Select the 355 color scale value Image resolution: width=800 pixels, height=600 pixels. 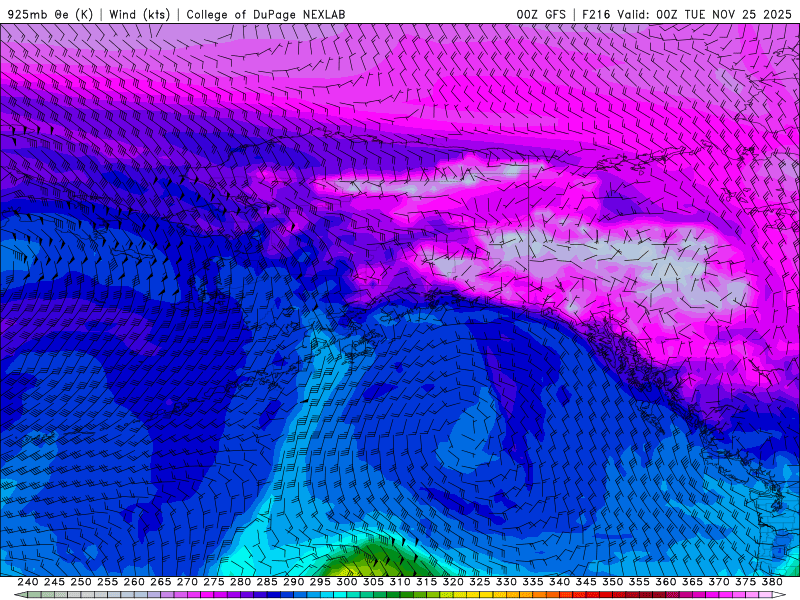(639, 582)
